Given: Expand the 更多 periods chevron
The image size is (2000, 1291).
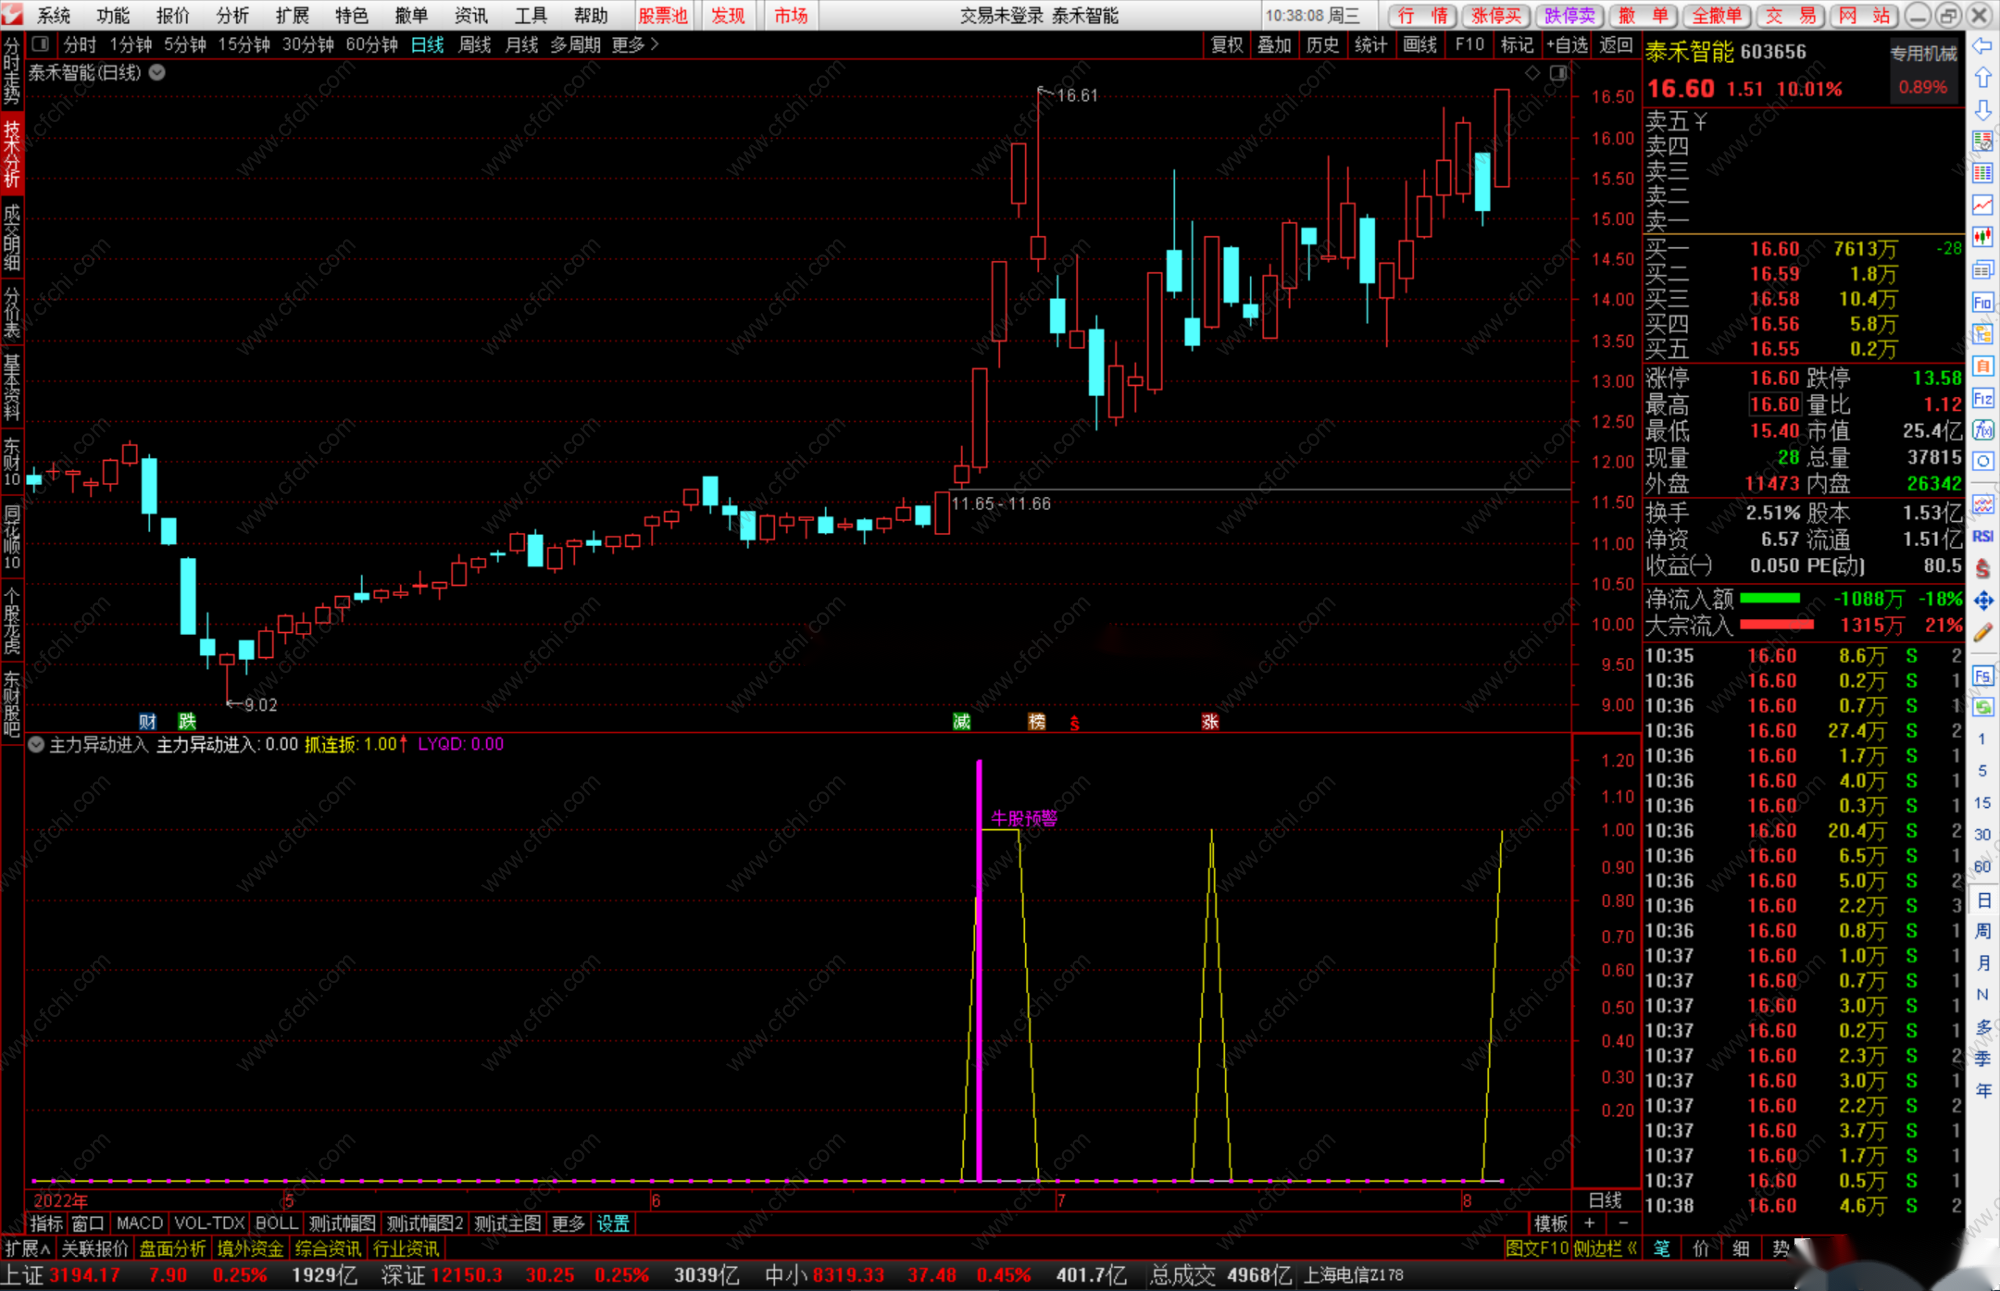Looking at the screenshot, I should point(654,44).
